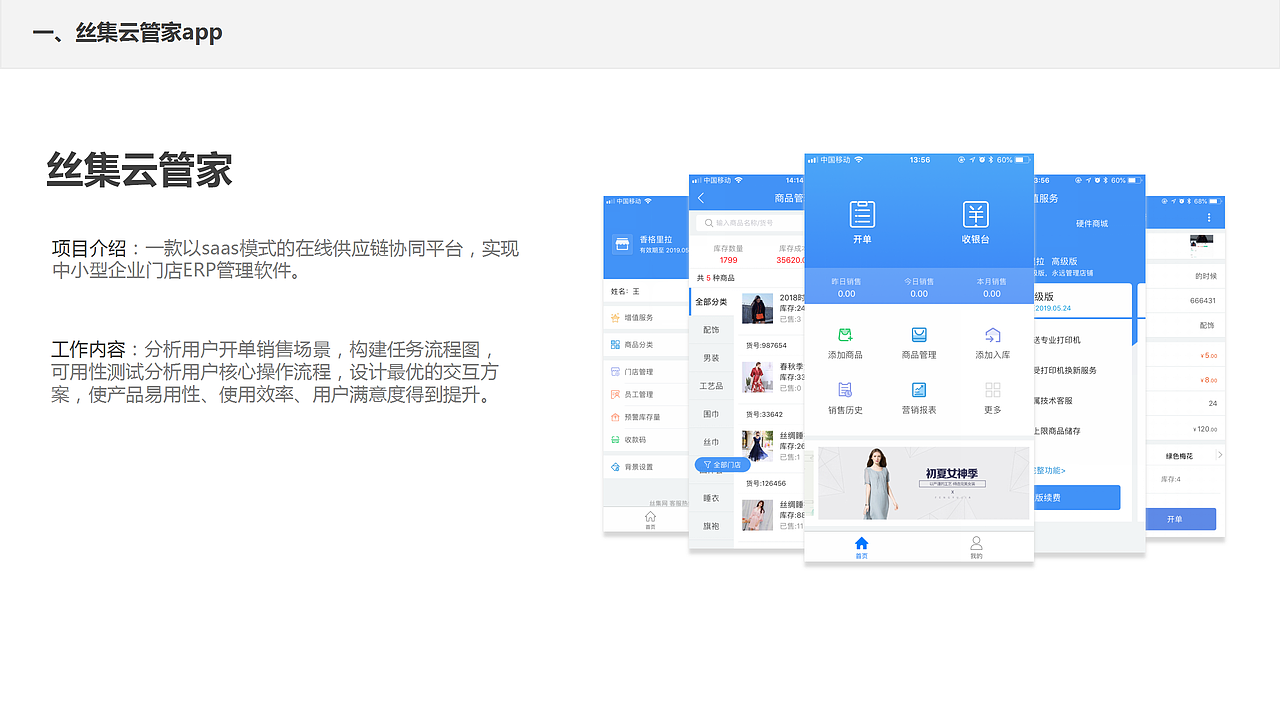Click the blue 续费 renew button
The width and height of the screenshot is (1280, 720).
pos(1076,498)
